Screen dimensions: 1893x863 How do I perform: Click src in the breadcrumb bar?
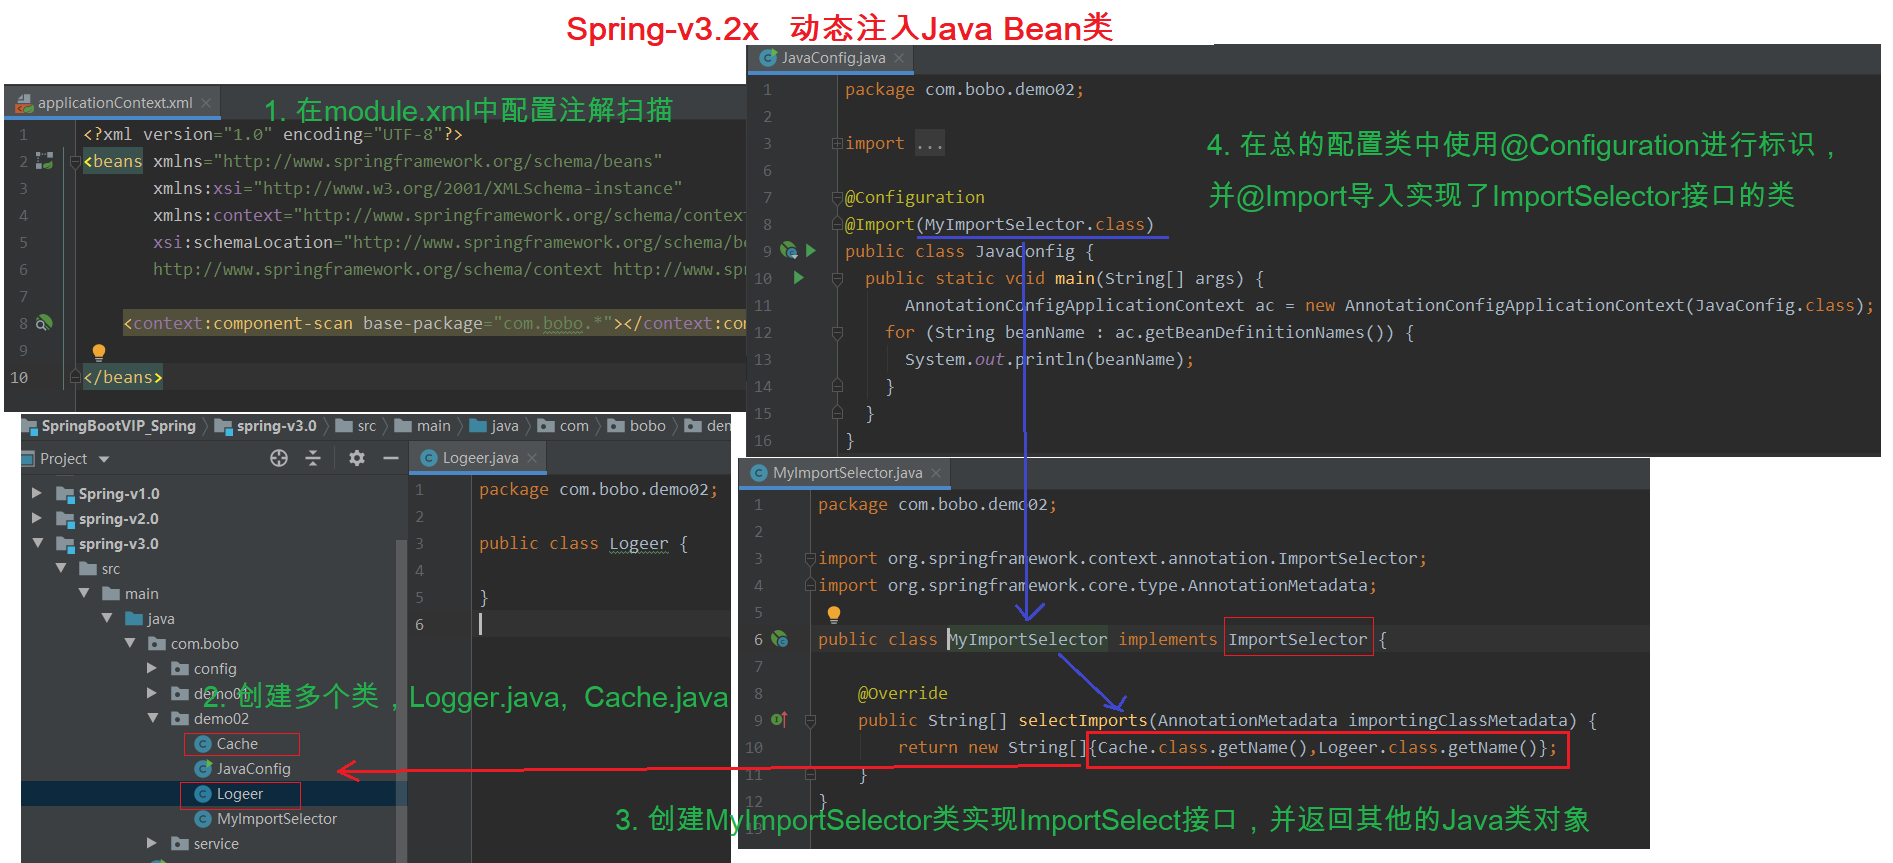[x=357, y=426]
